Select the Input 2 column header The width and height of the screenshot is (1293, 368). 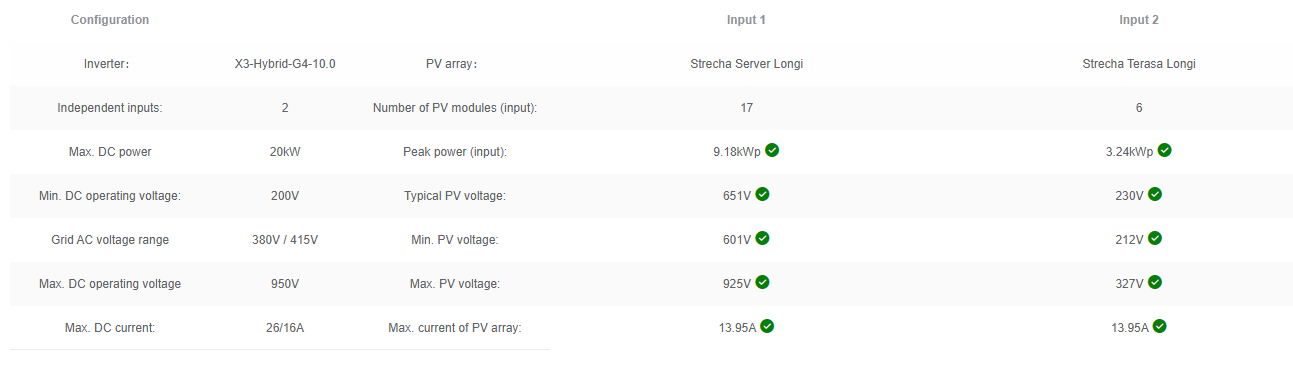1139,20
